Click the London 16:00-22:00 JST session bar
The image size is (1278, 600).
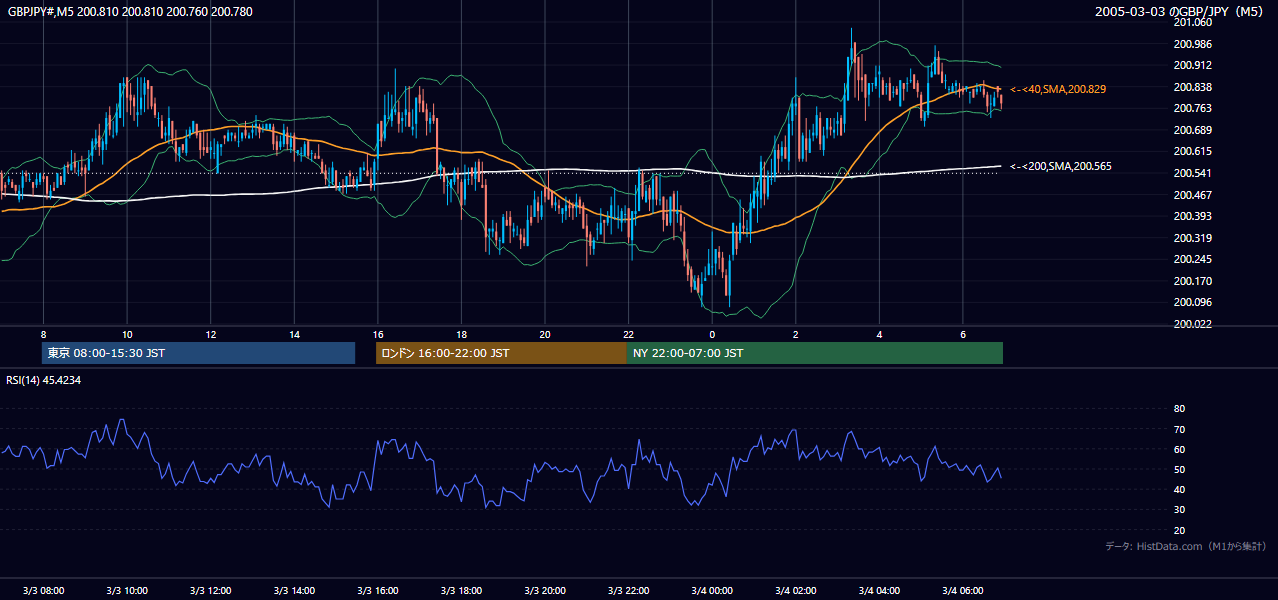coord(501,353)
